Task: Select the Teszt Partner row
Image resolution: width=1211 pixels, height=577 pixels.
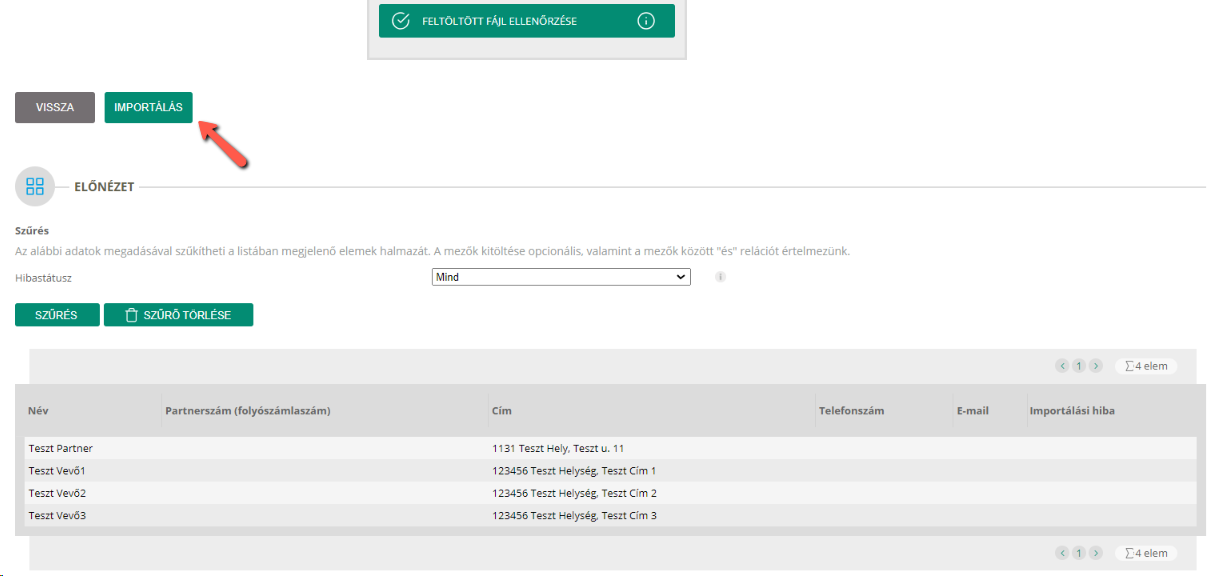Action: tap(610, 448)
